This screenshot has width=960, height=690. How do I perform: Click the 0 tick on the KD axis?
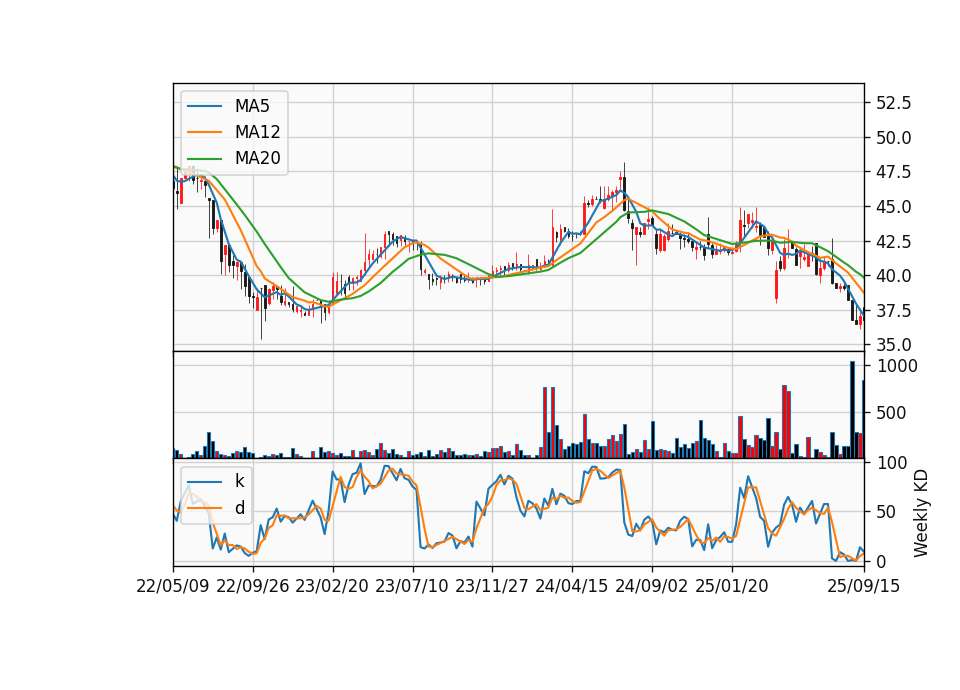click(x=882, y=561)
